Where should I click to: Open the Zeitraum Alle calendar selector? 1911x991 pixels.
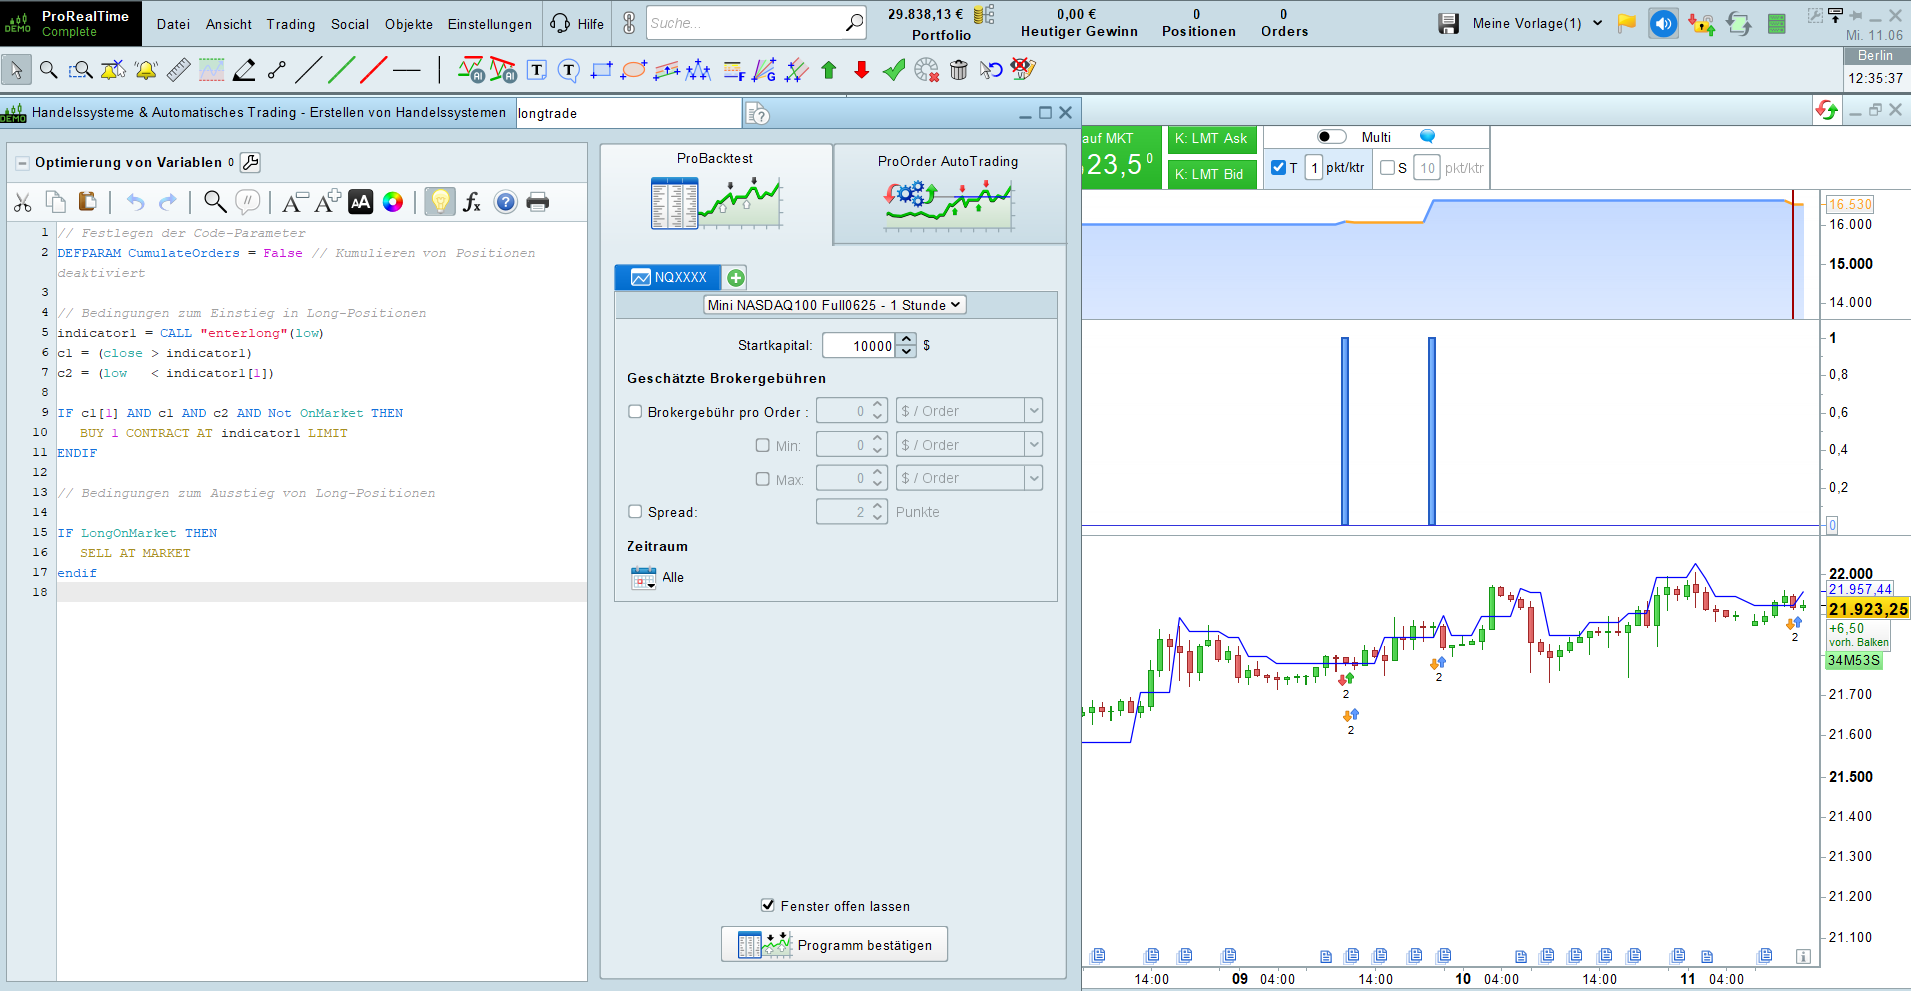pyautogui.click(x=643, y=578)
